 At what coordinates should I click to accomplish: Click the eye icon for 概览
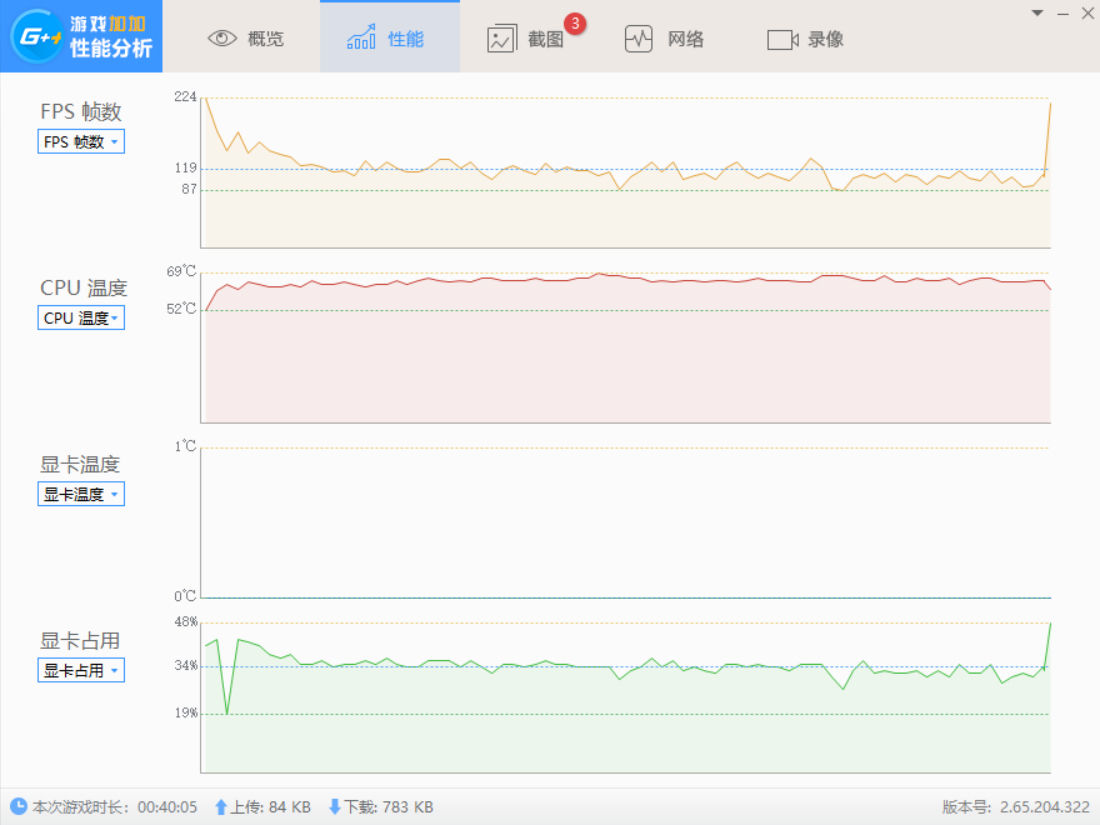[x=222, y=39]
